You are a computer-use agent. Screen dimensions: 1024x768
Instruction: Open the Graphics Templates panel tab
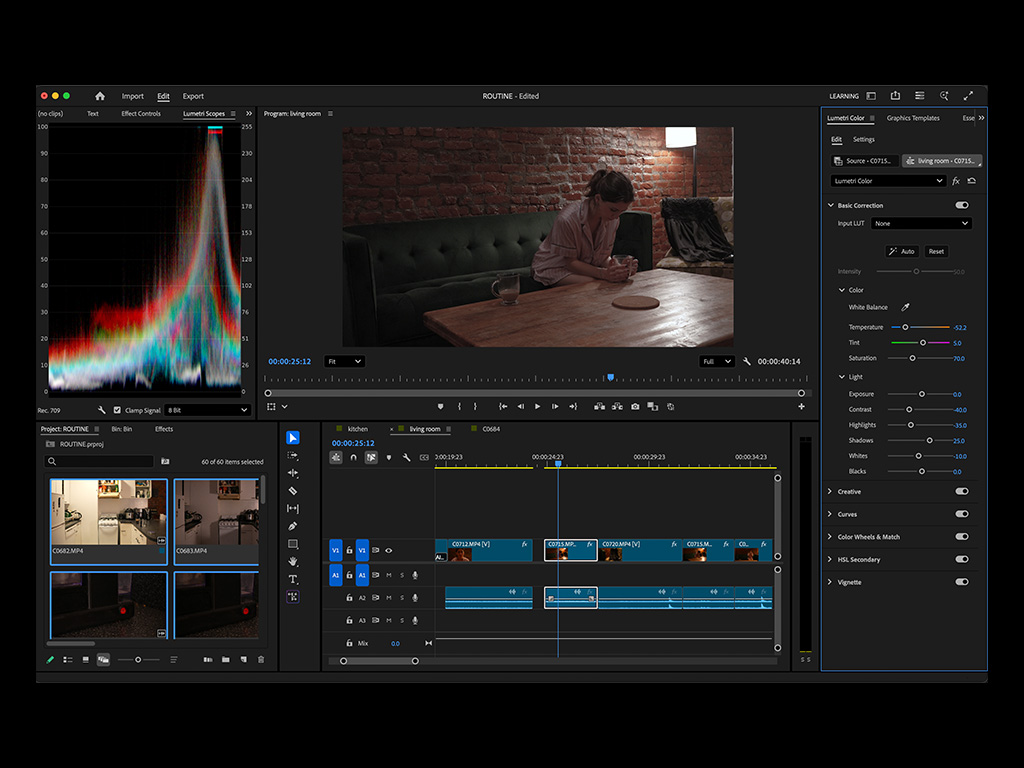912,117
